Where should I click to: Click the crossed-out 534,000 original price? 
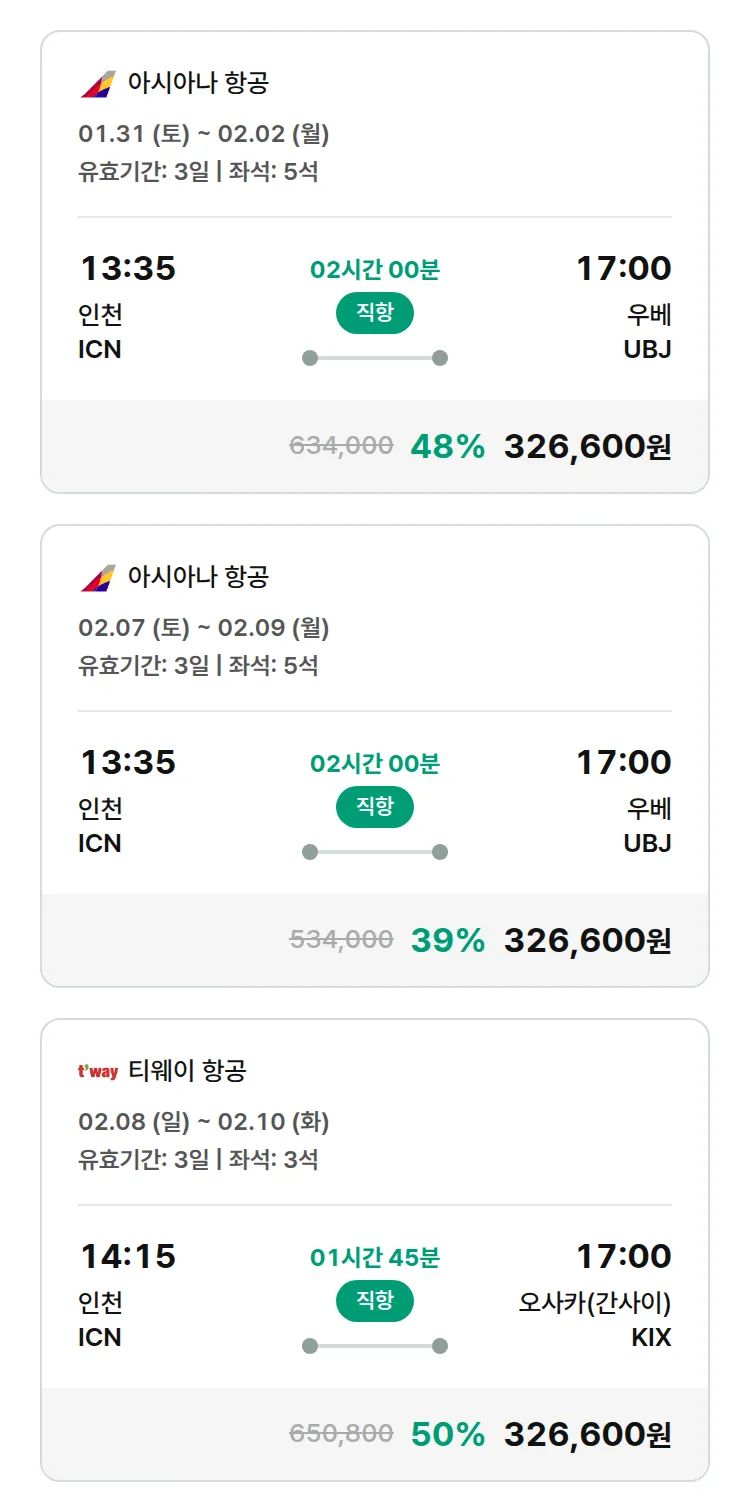point(341,940)
